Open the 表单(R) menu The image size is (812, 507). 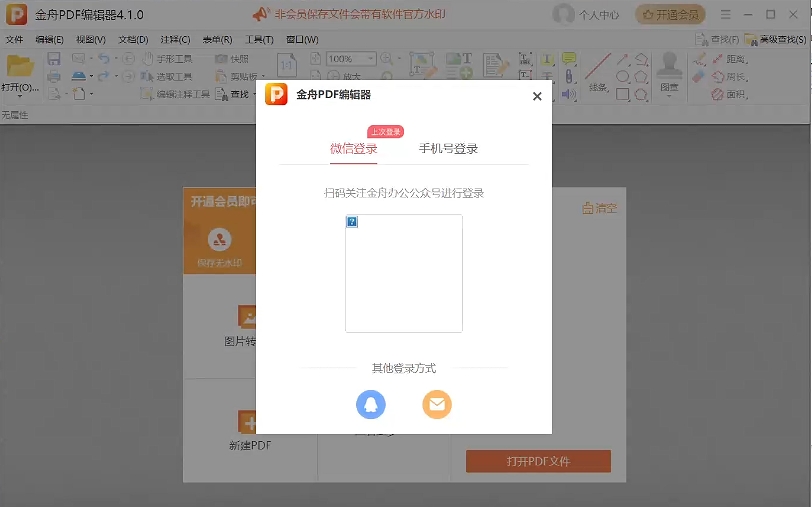[218, 39]
